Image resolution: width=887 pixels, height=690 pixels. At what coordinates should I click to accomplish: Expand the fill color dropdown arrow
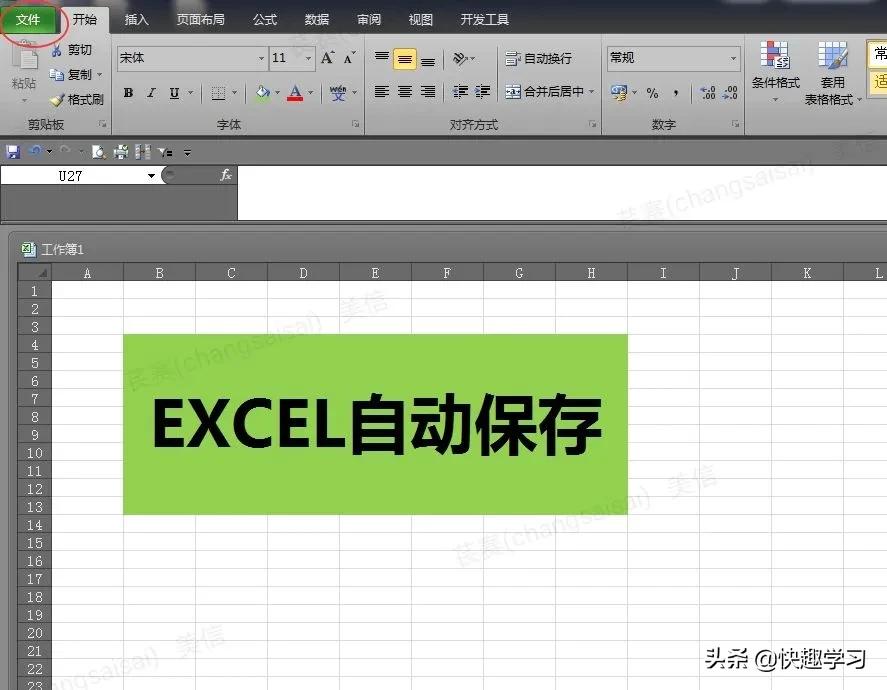click(277, 93)
